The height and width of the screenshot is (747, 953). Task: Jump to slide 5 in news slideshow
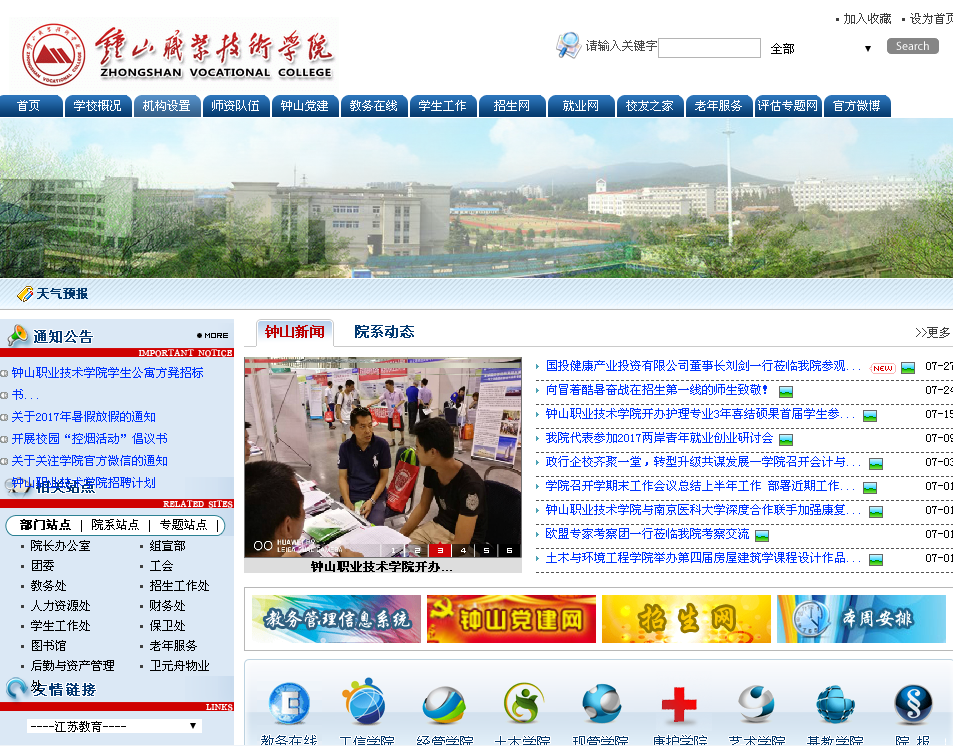(x=486, y=550)
